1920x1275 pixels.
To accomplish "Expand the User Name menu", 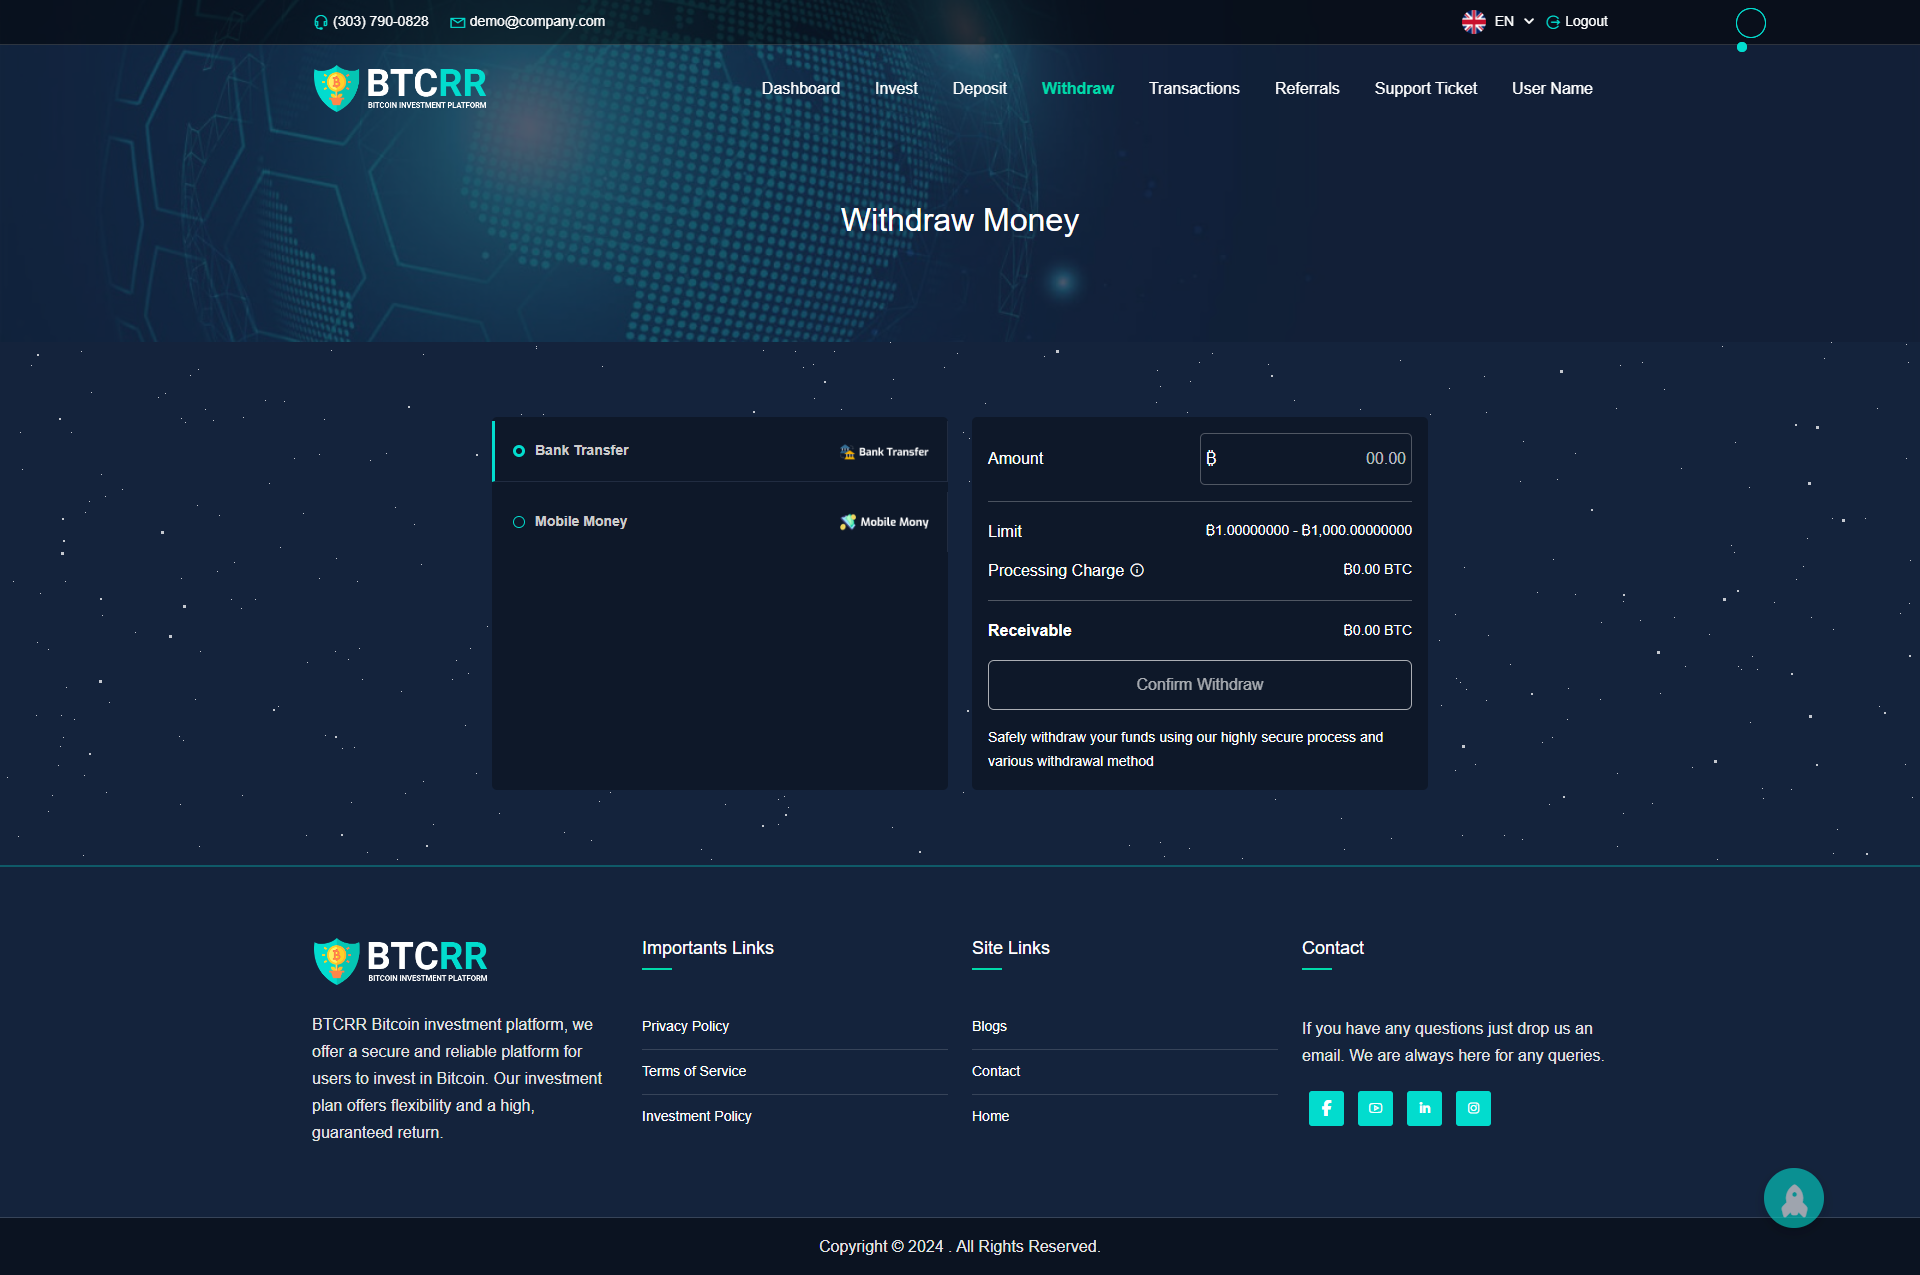I will tap(1551, 88).
